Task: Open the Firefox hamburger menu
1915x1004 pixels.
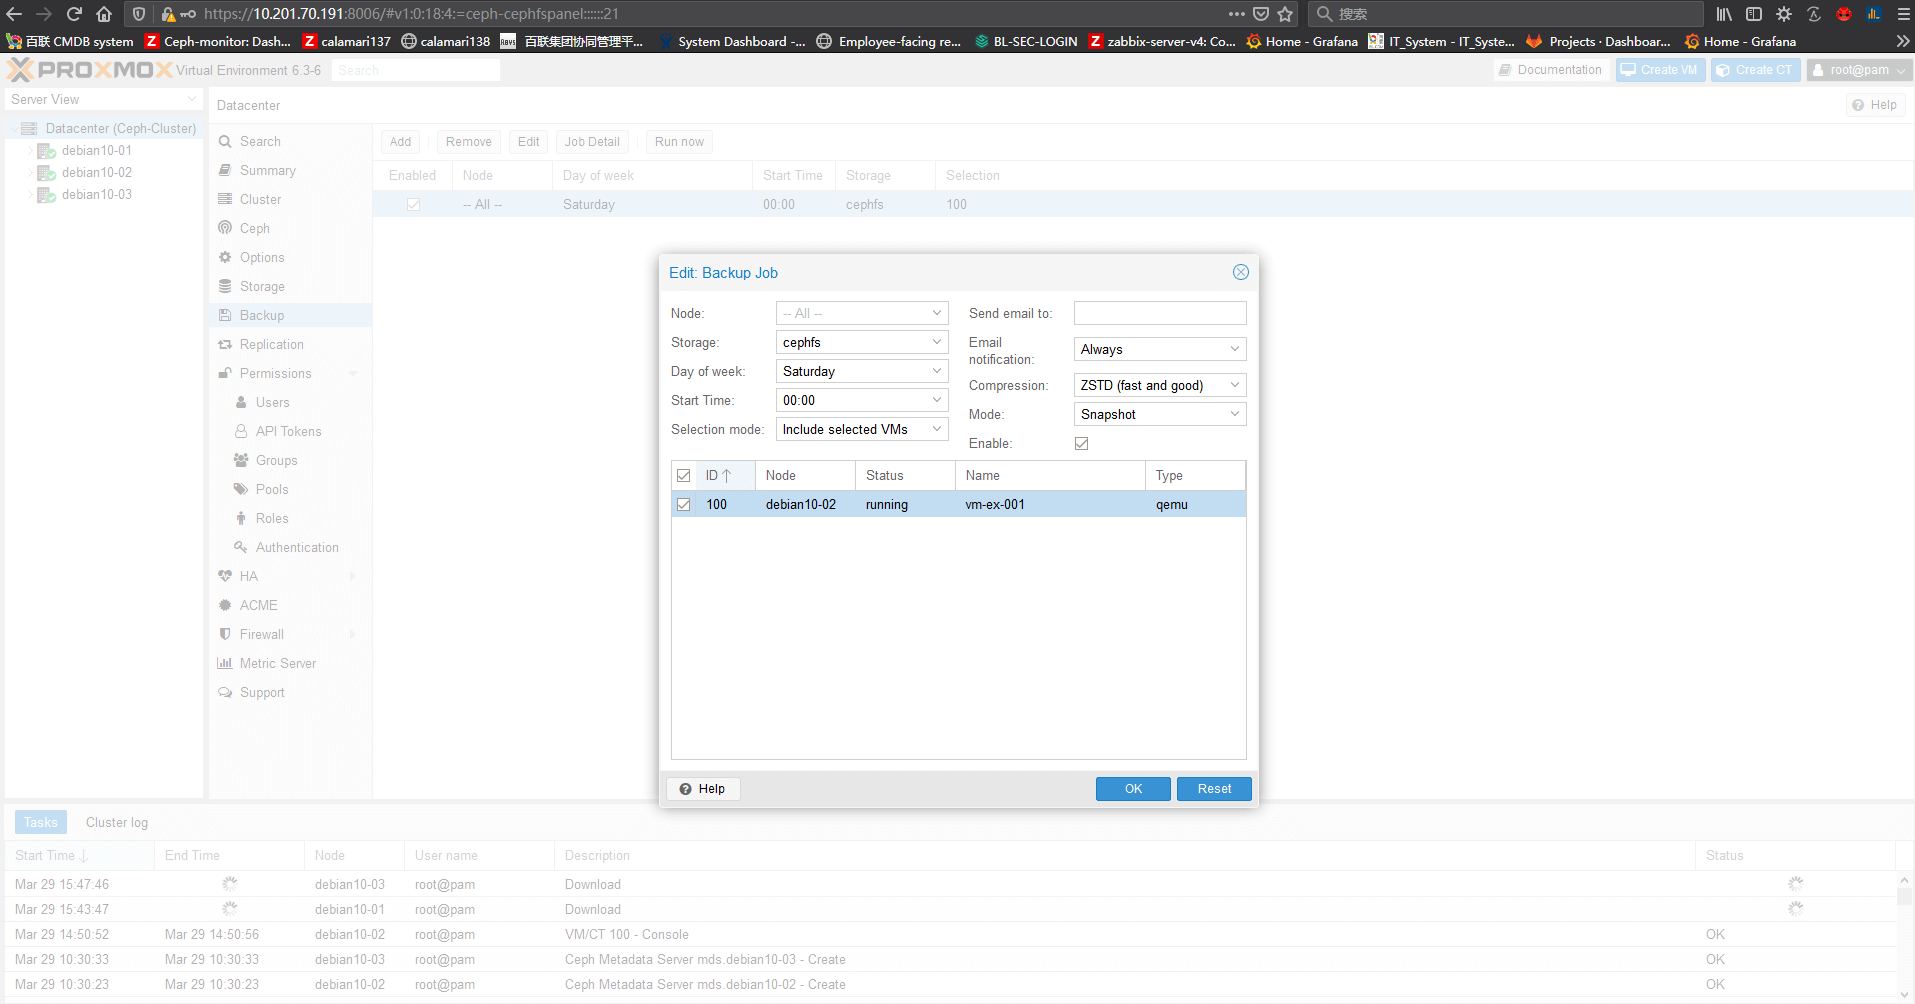Action: pyautogui.click(x=1903, y=14)
